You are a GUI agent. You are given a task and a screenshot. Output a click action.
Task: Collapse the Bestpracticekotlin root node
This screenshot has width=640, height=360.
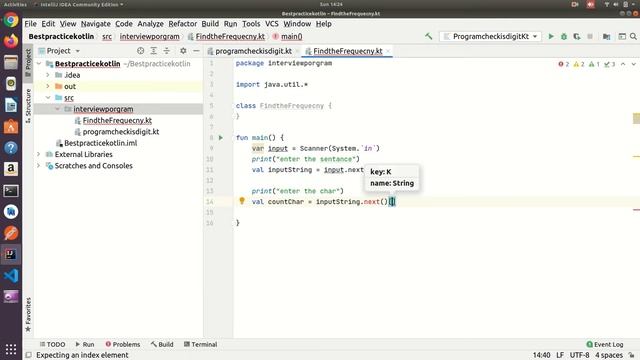(x=39, y=64)
